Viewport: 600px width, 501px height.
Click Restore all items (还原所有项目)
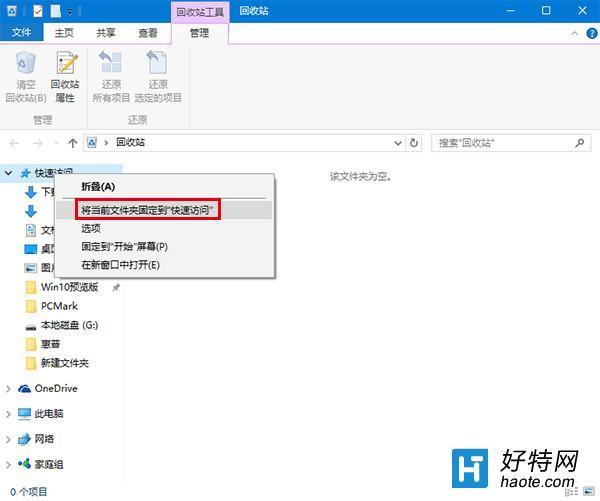point(111,77)
